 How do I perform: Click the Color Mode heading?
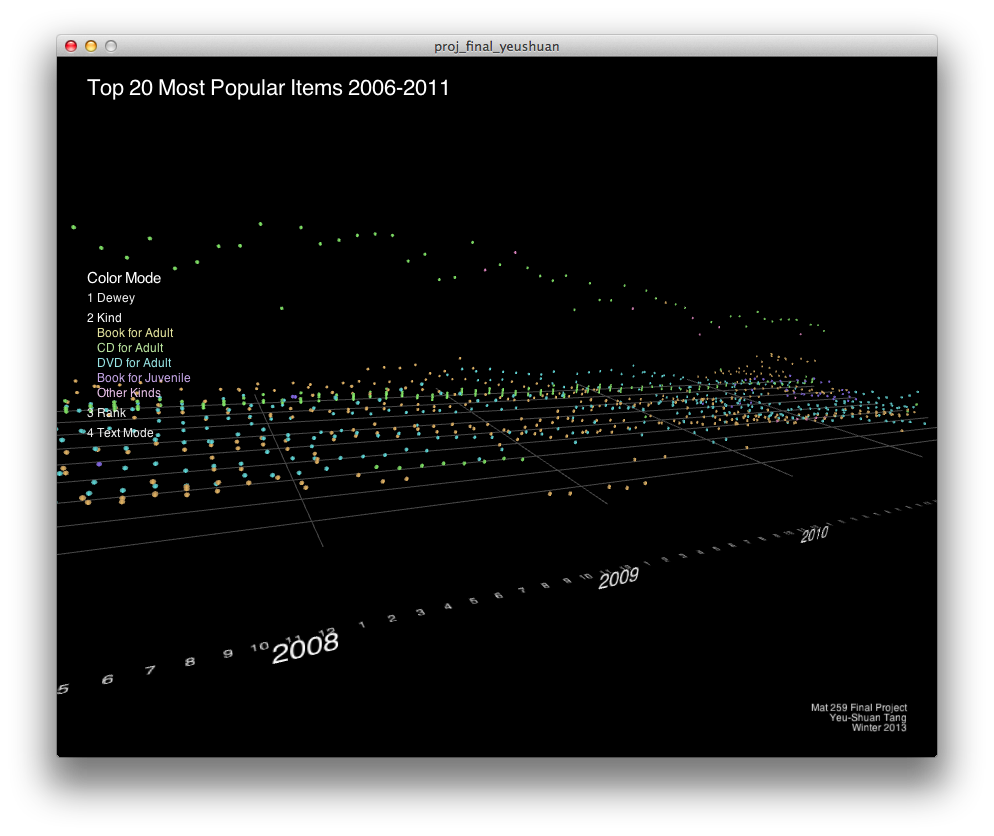pos(124,278)
